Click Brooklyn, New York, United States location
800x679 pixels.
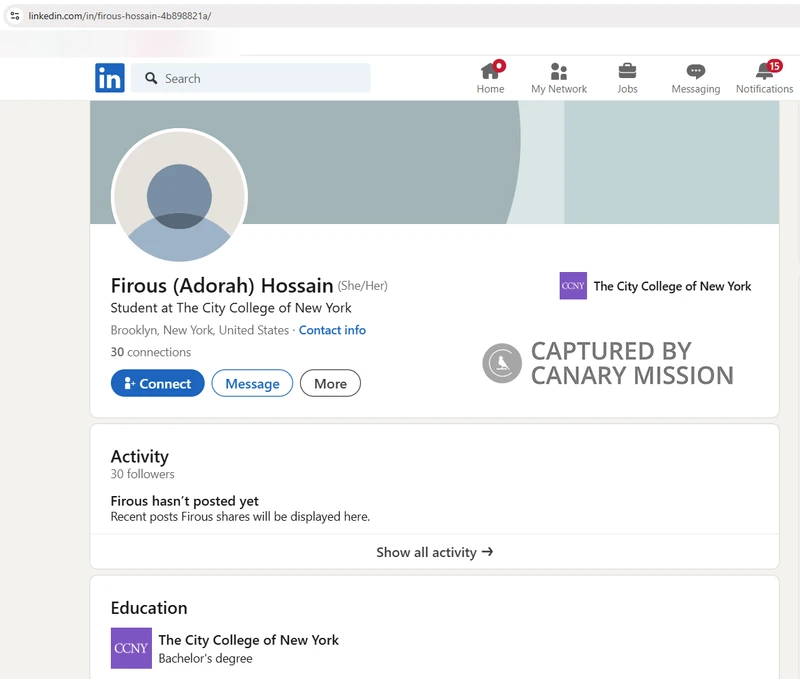tap(199, 330)
